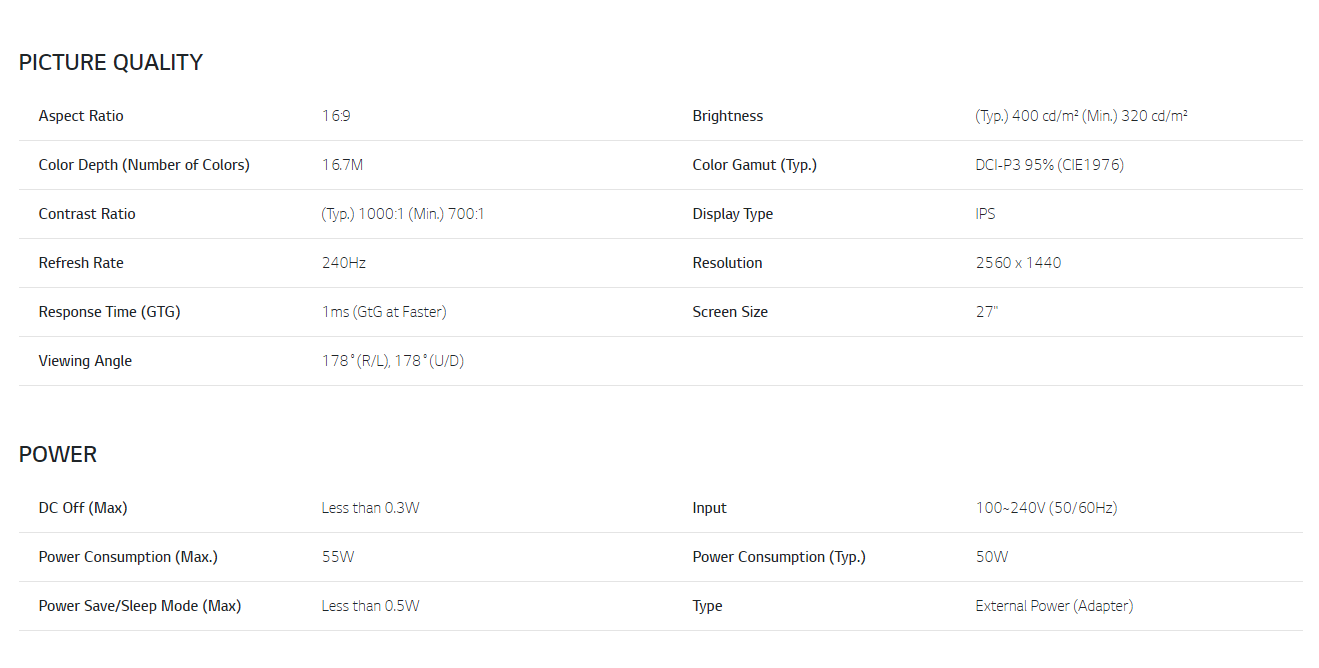Click the 2560 x 1440 resolution value
Image resolution: width=1319 pixels, height=668 pixels.
pos(1019,263)
